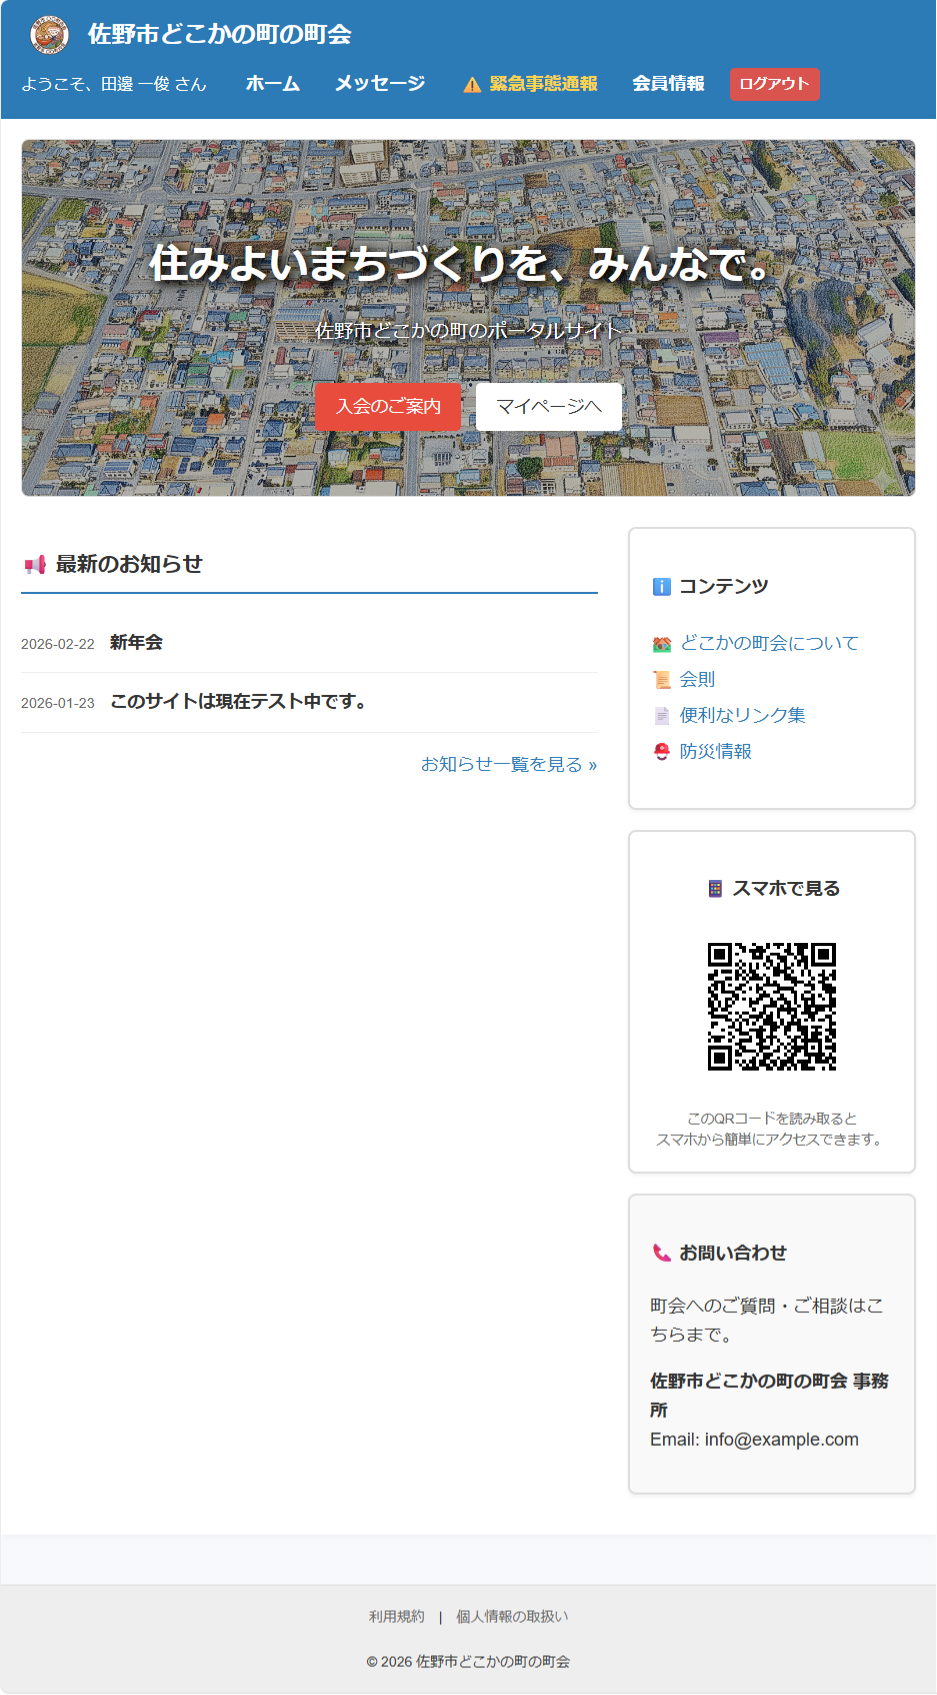Click the warning triangle icon in navigation
The width and height of the screenshot is (937, 1695).
472,85
